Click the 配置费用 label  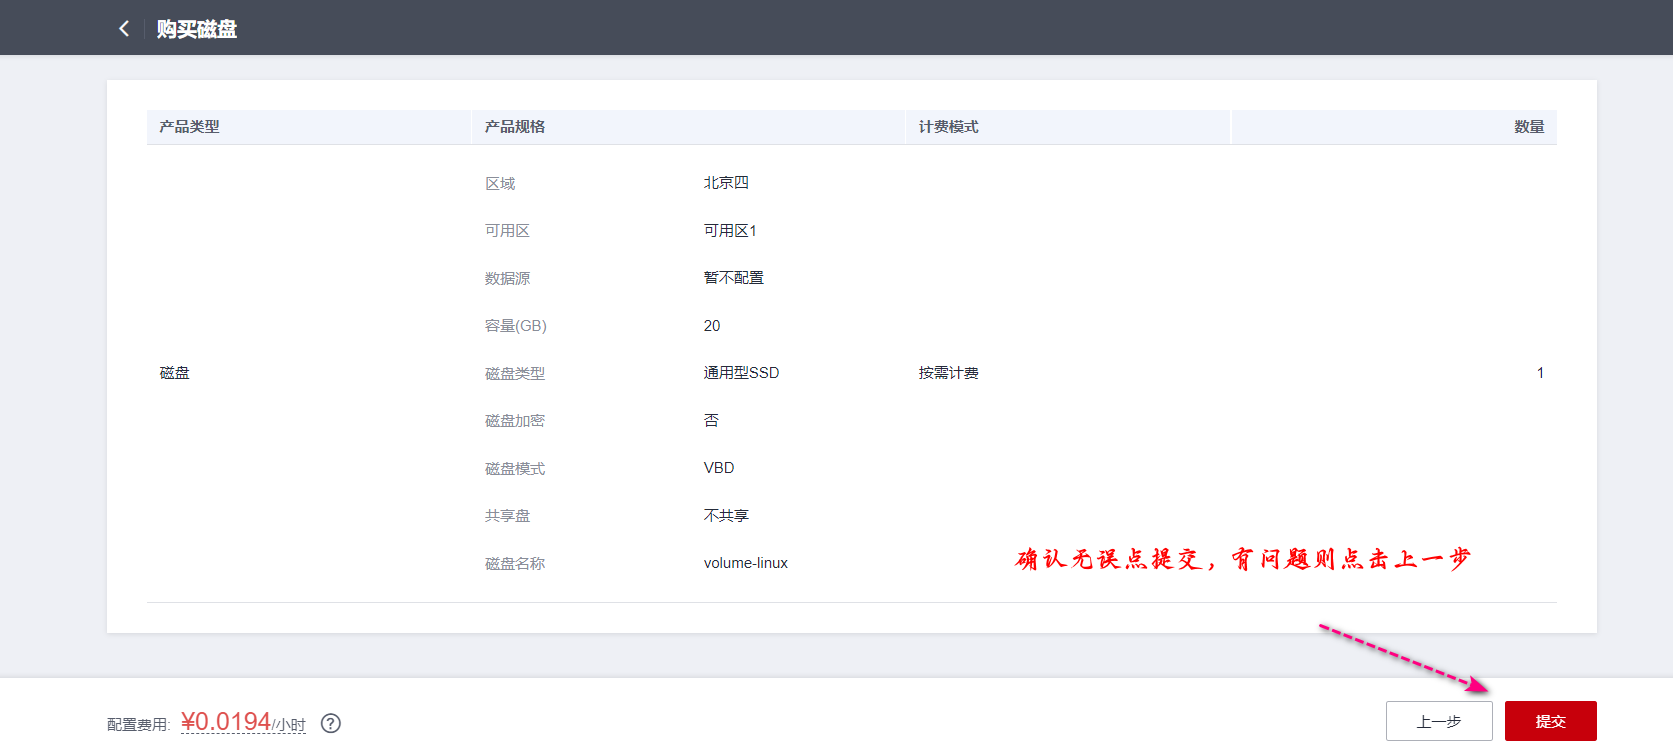139,725
